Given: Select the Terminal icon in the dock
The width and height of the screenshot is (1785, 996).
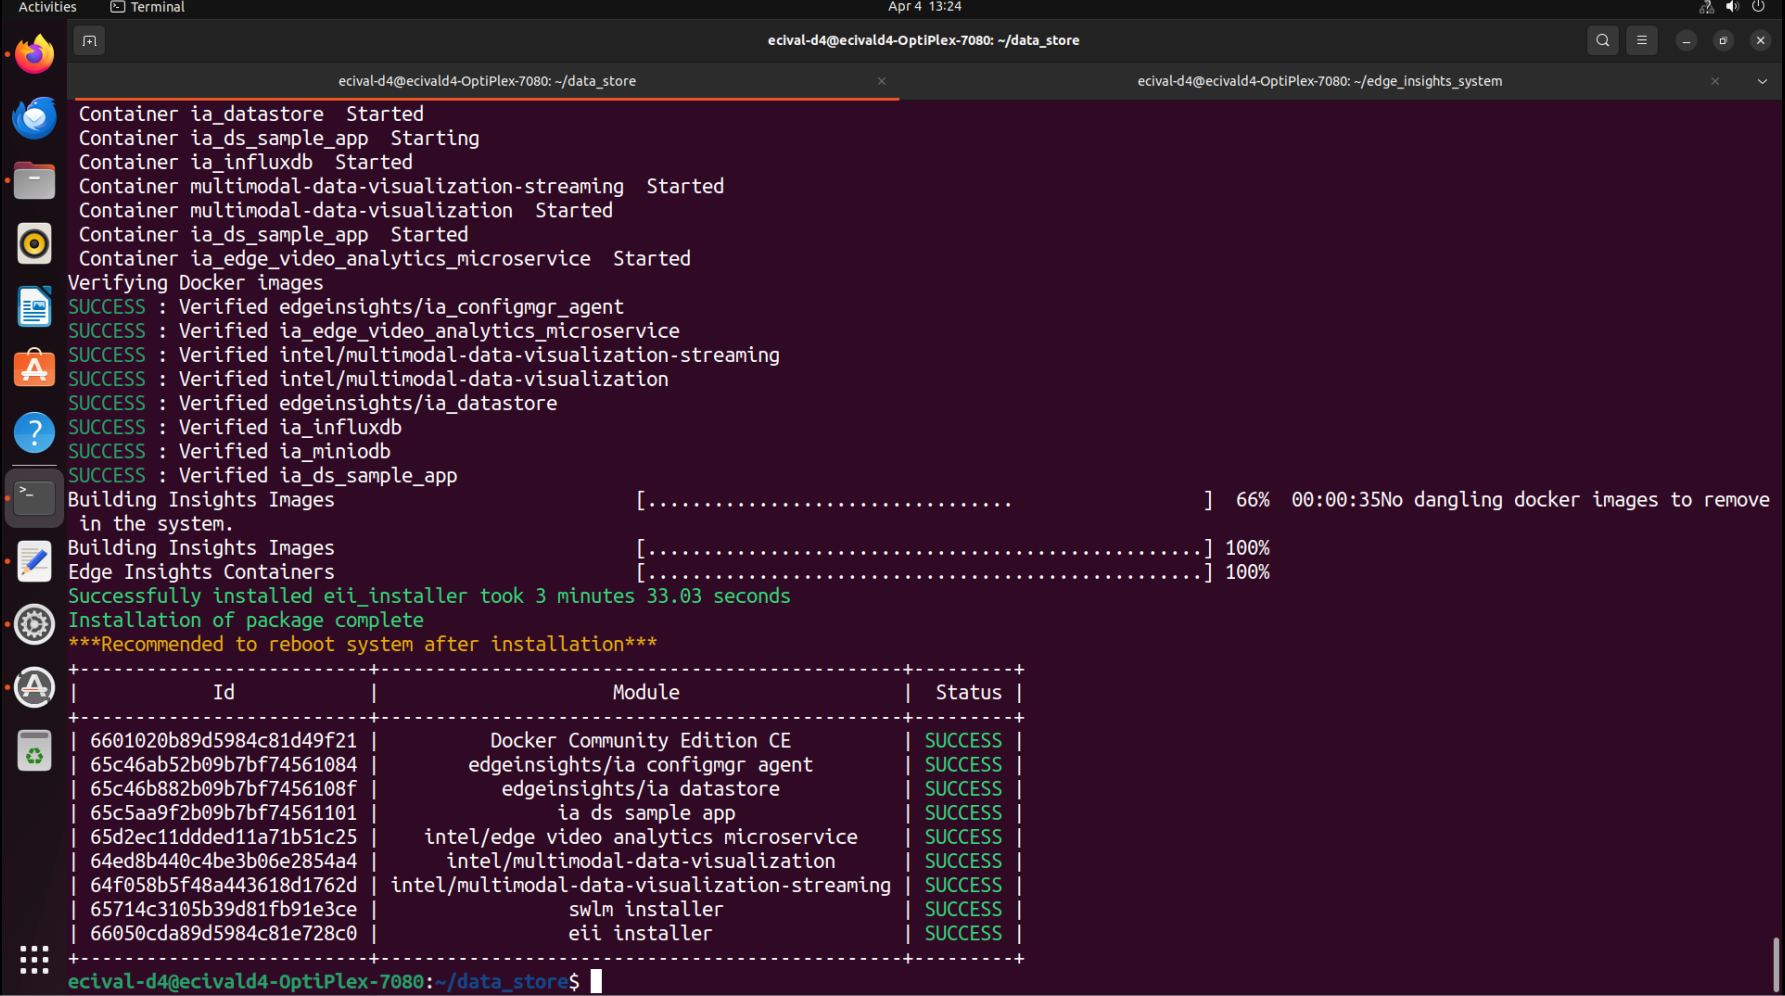Looking at the screenshot, I should (34, 497).
